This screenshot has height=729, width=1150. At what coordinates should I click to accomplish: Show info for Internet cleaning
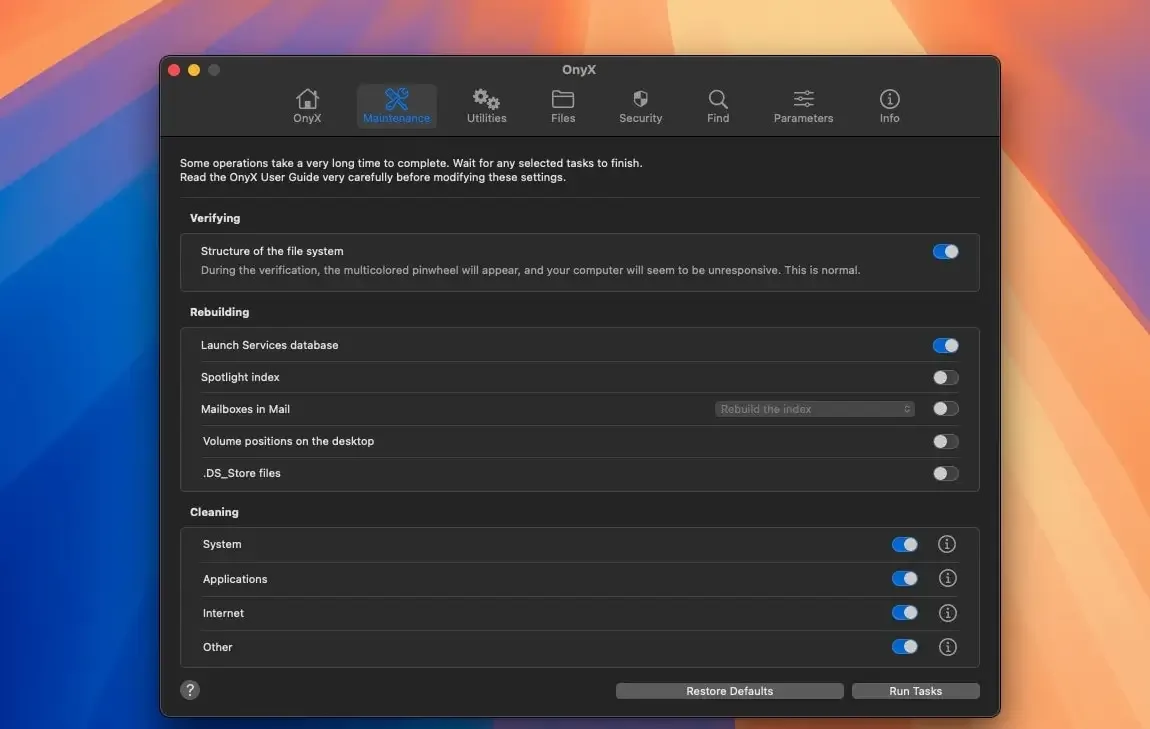coord(948,613)
